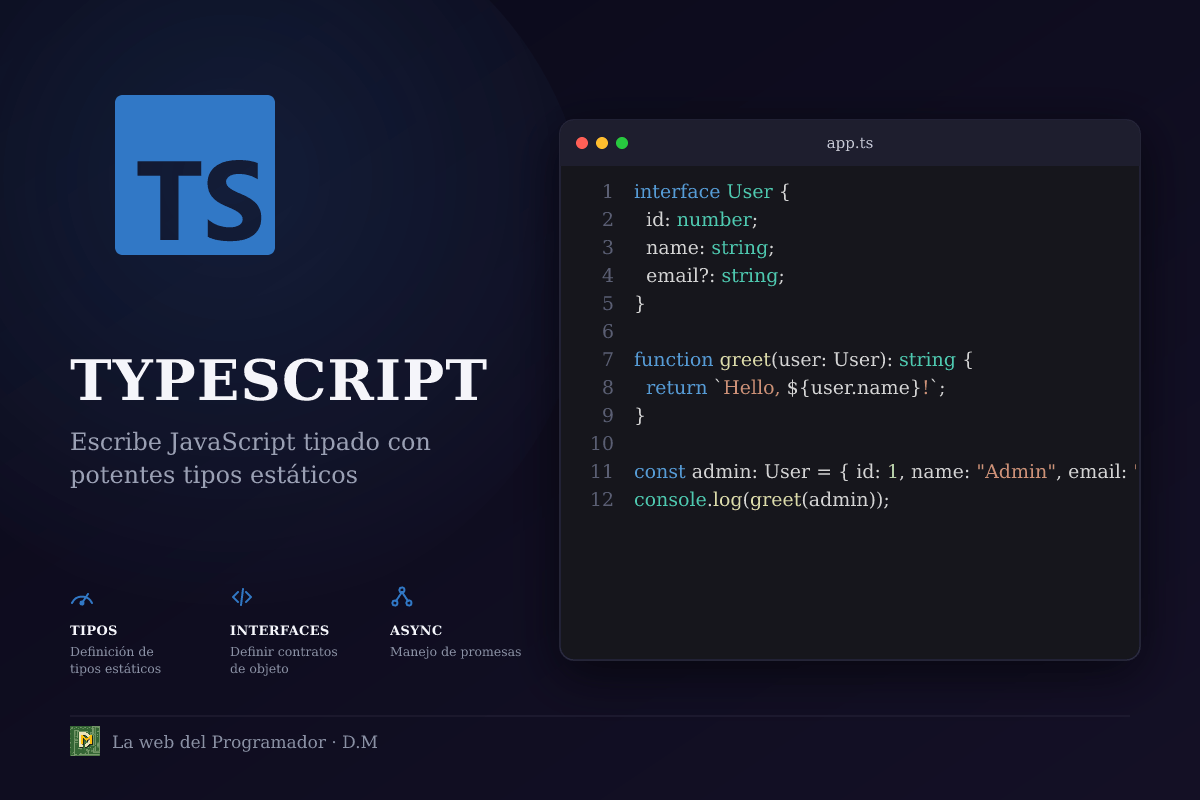
Task: Click the branch nodes icon above ASYNC
Action: coord(402,597)
